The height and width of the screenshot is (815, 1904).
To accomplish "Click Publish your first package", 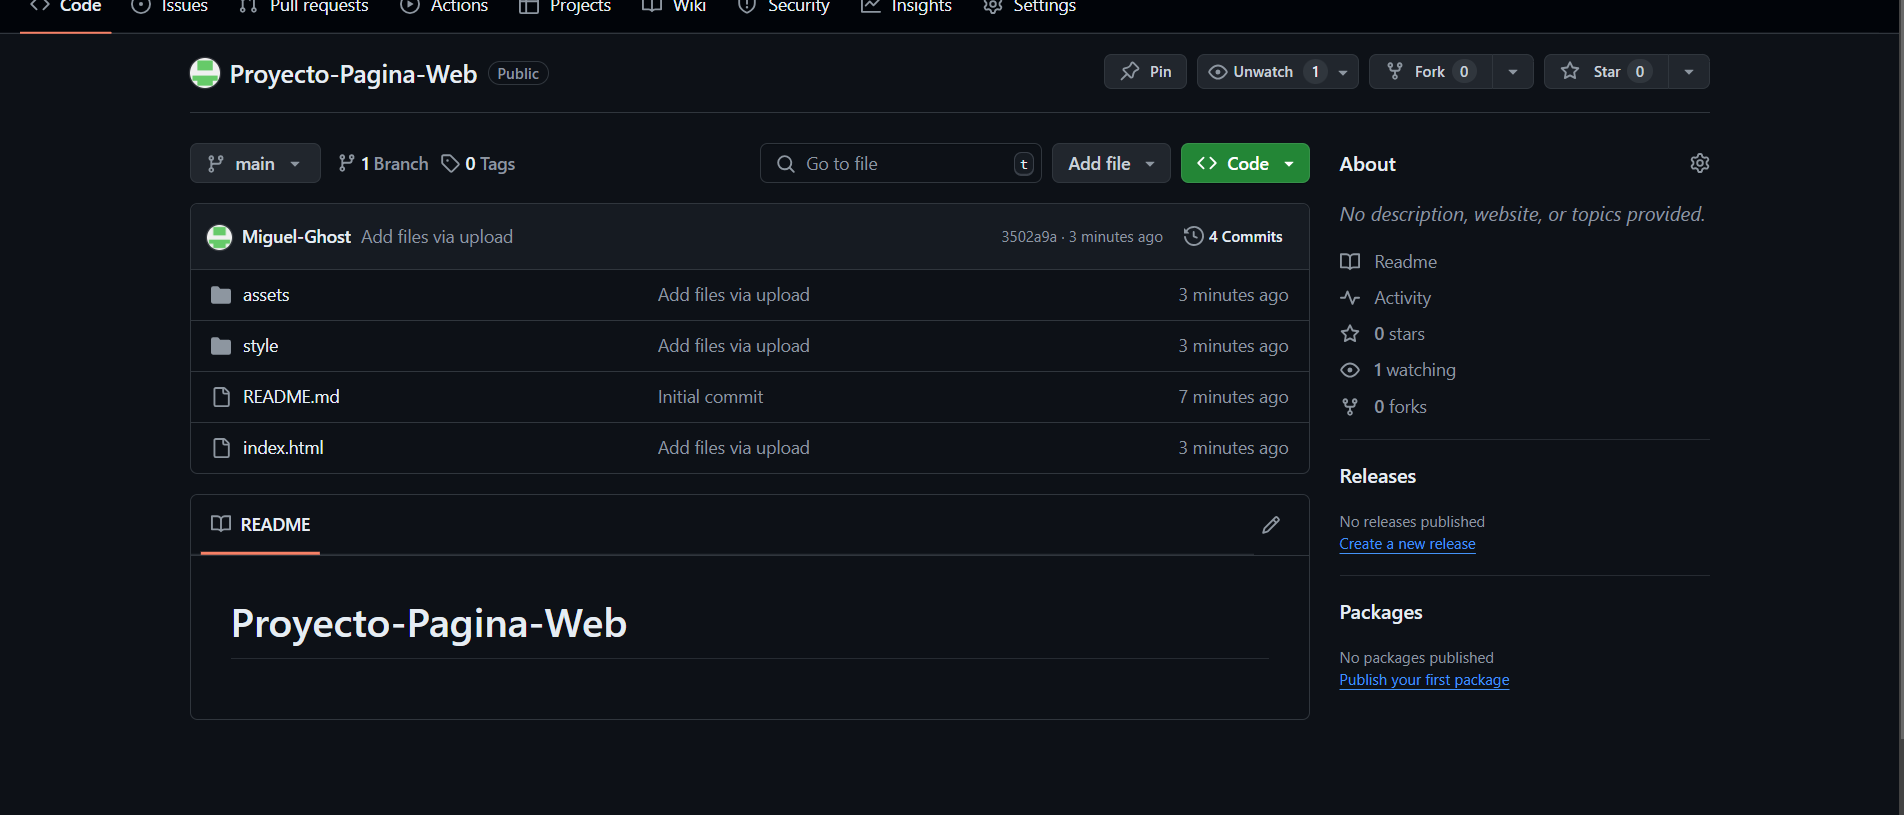I will pyautogui.click(x=1424, y=680).
